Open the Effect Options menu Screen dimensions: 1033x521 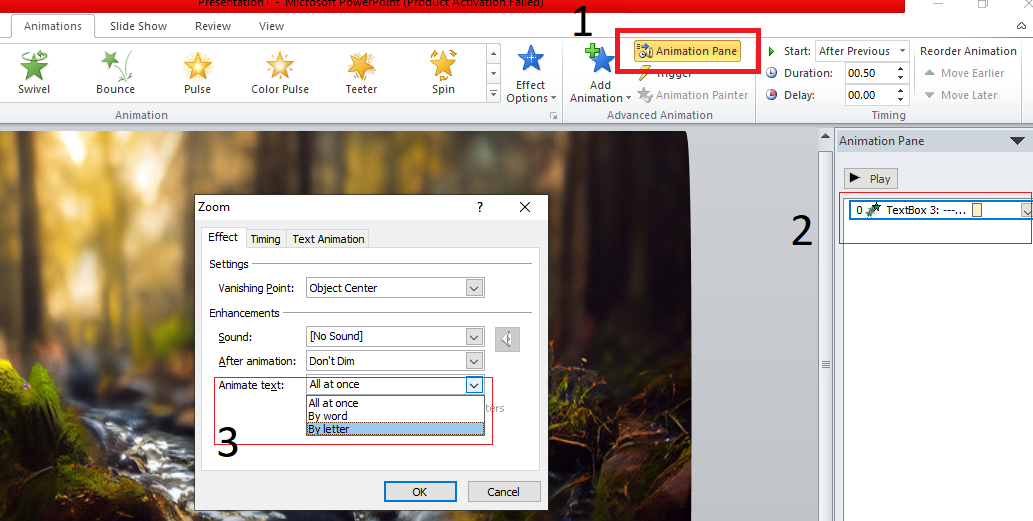click(x=530, y=75)
